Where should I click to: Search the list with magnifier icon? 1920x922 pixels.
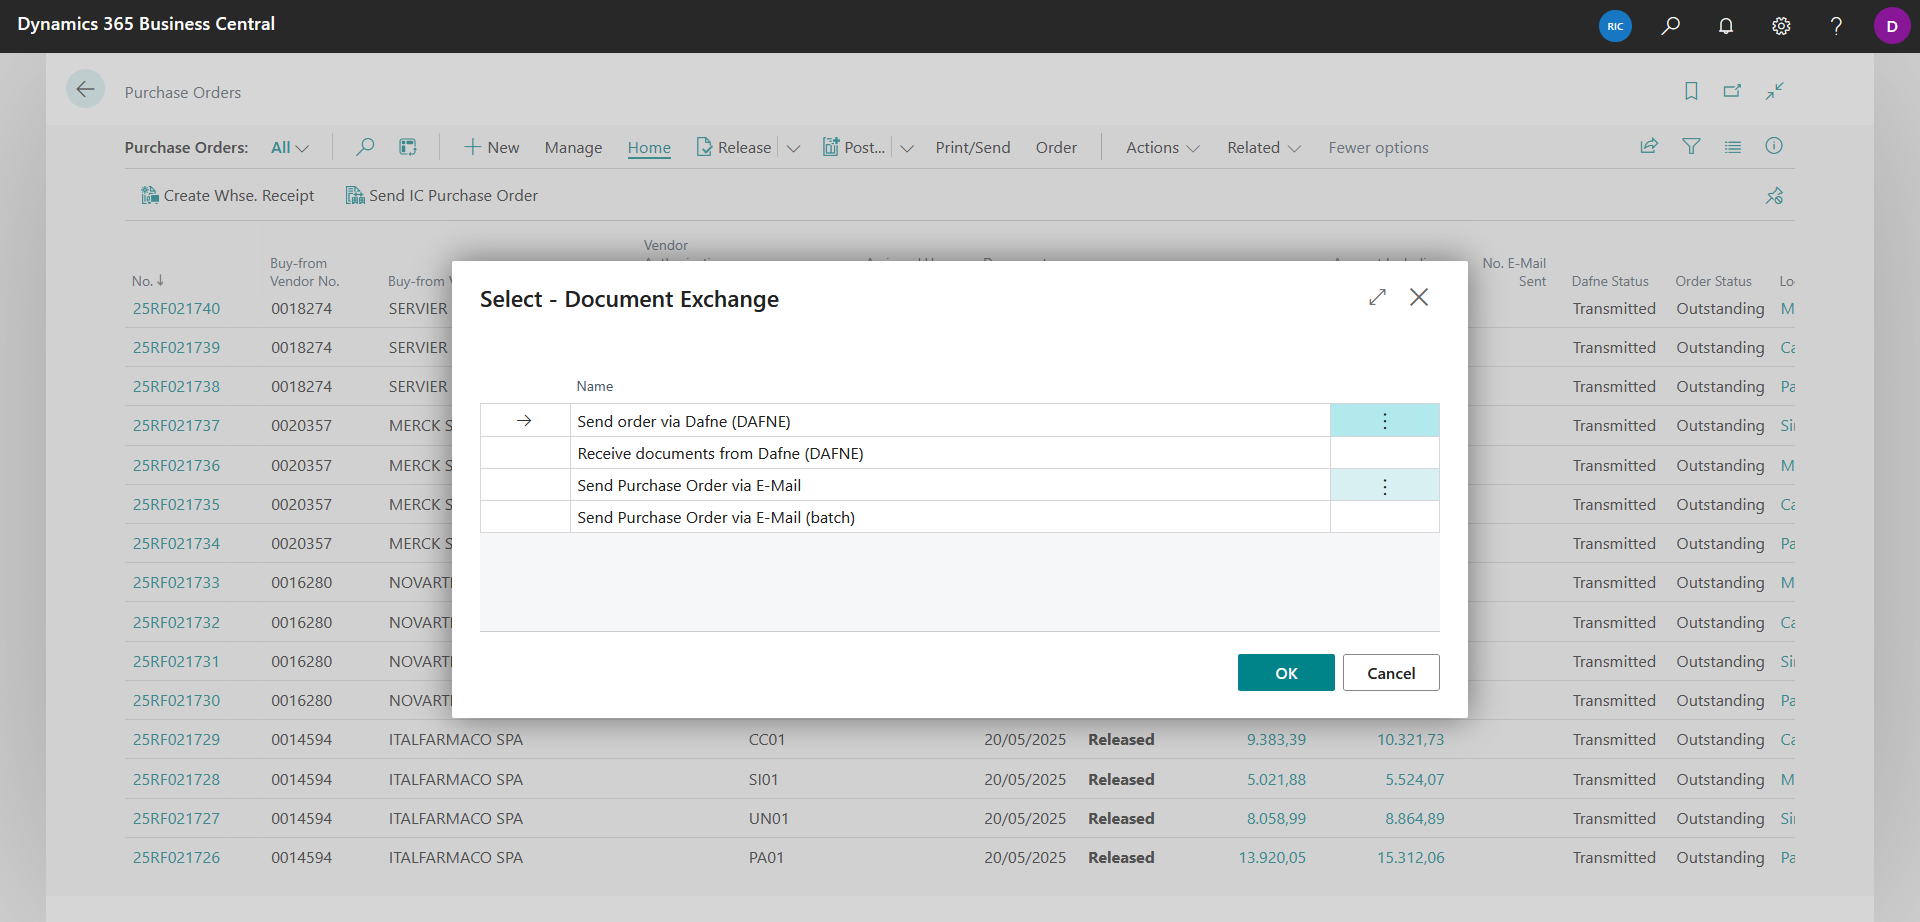tap(365, 147)
